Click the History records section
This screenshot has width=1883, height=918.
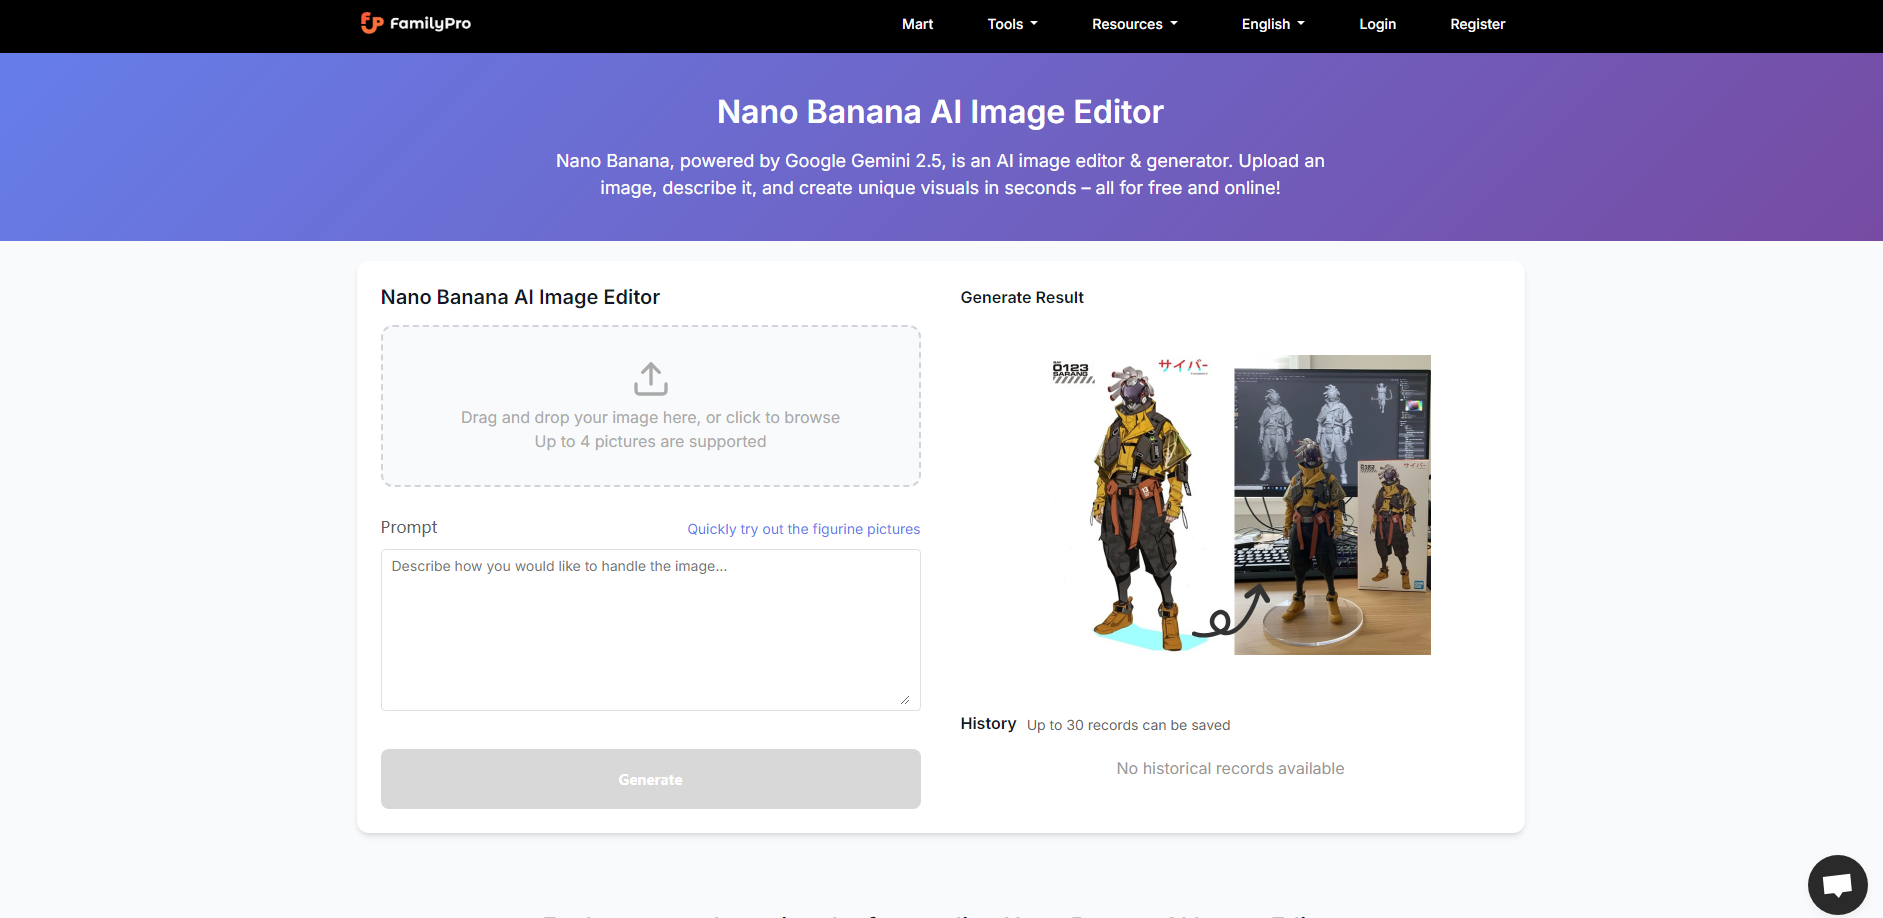coord(988,724)
